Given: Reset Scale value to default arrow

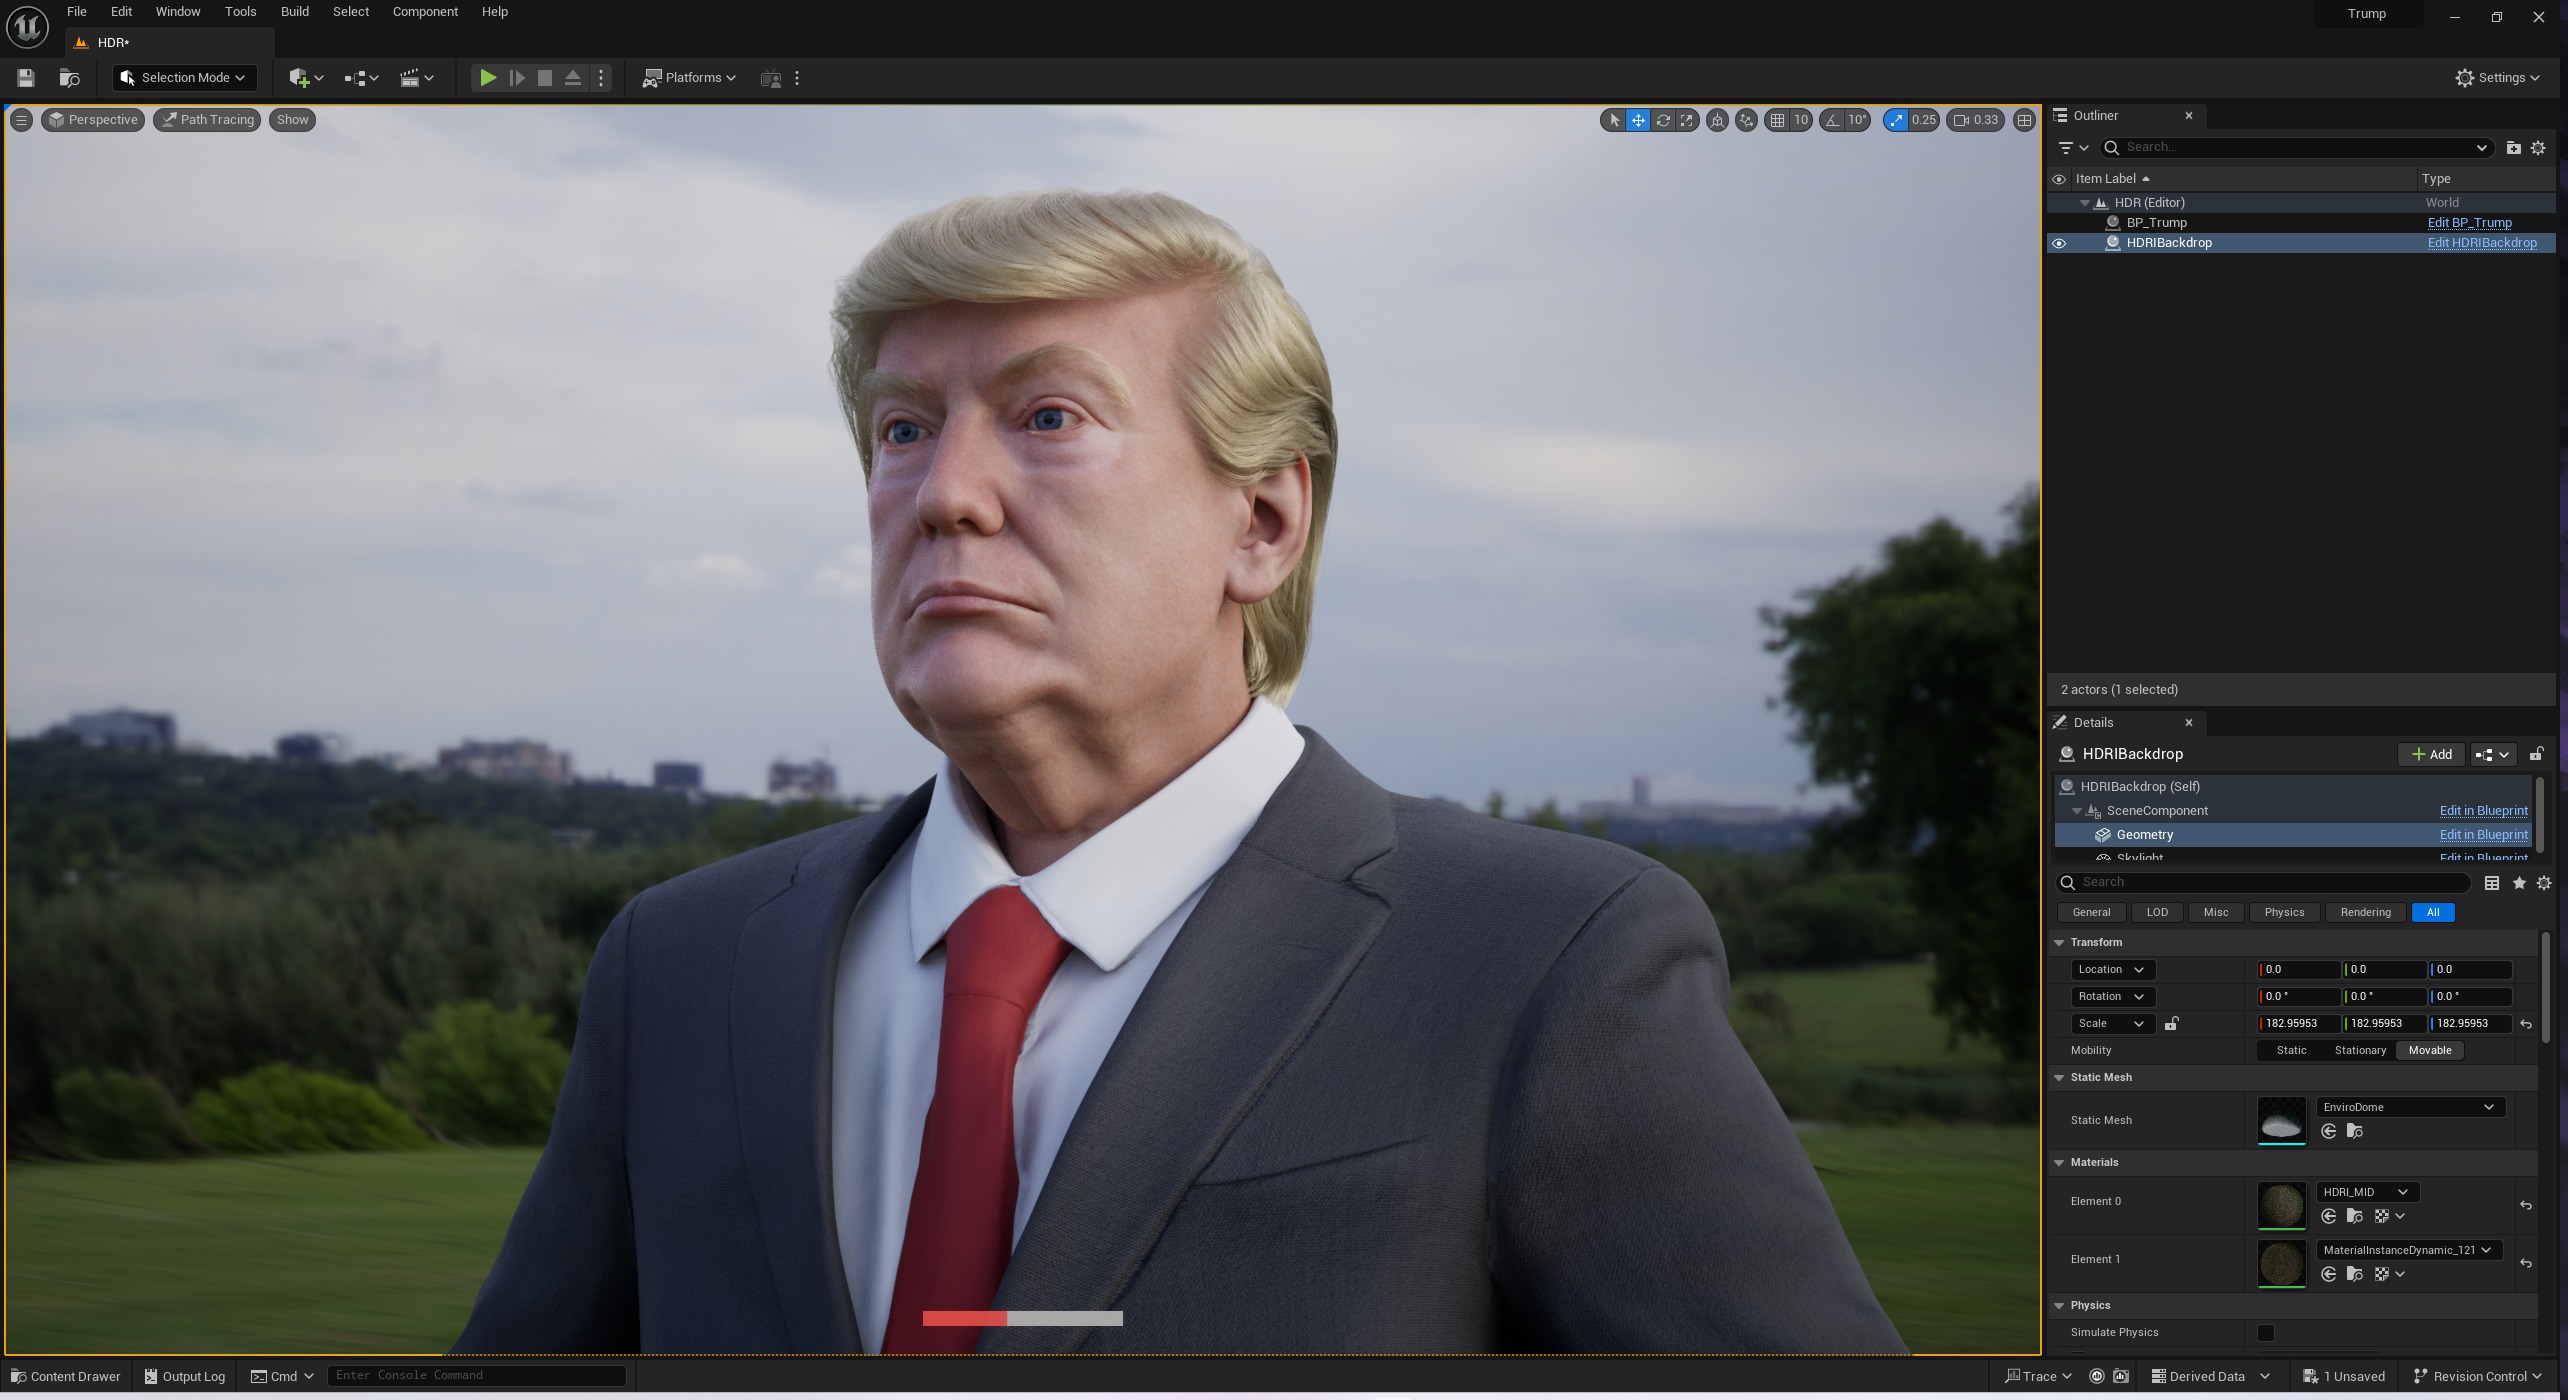Looking at the screenshot, I should (x=2526, y=1024).
